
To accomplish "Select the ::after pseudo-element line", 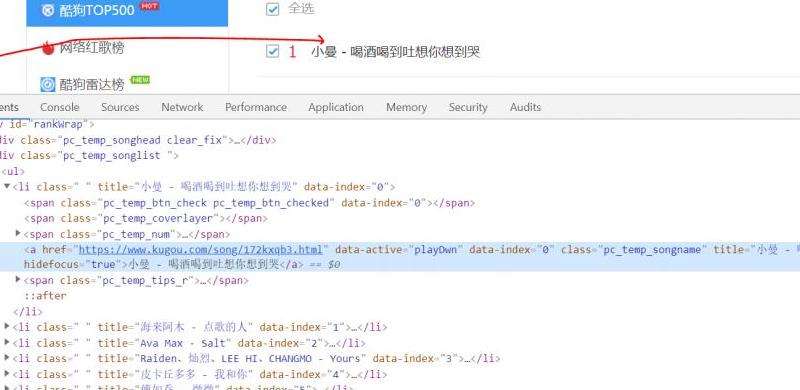I will tap(45, 296).
